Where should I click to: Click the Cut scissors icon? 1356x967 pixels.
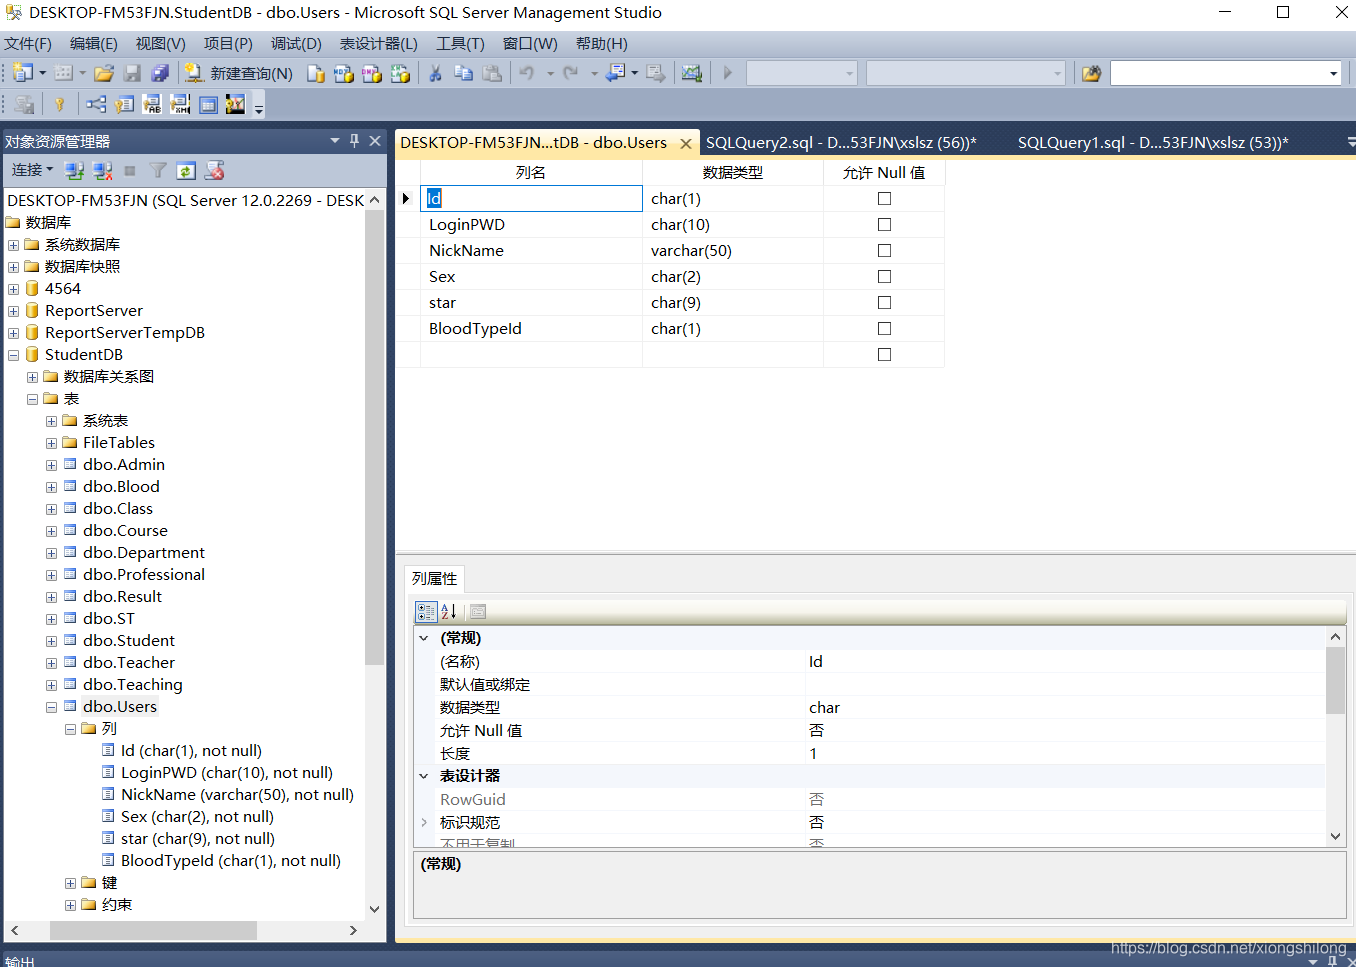(x=435, y=73)
